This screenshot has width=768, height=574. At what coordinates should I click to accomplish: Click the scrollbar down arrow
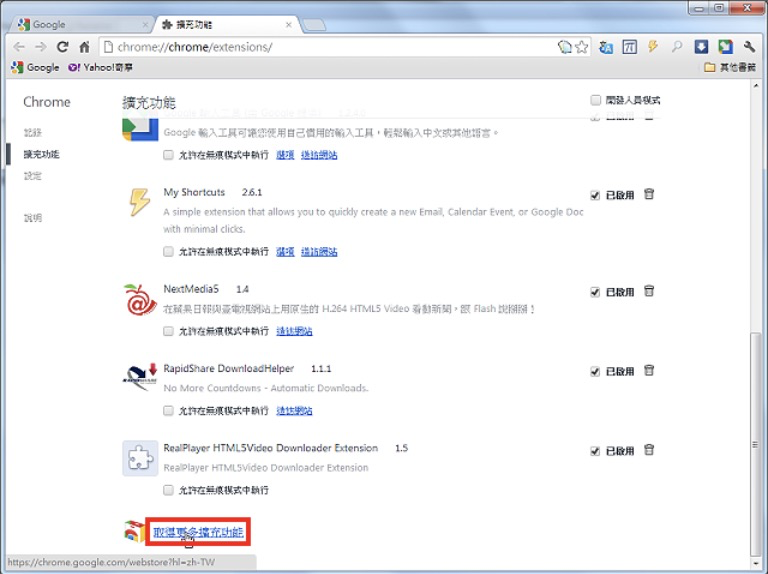coord(756,563)
